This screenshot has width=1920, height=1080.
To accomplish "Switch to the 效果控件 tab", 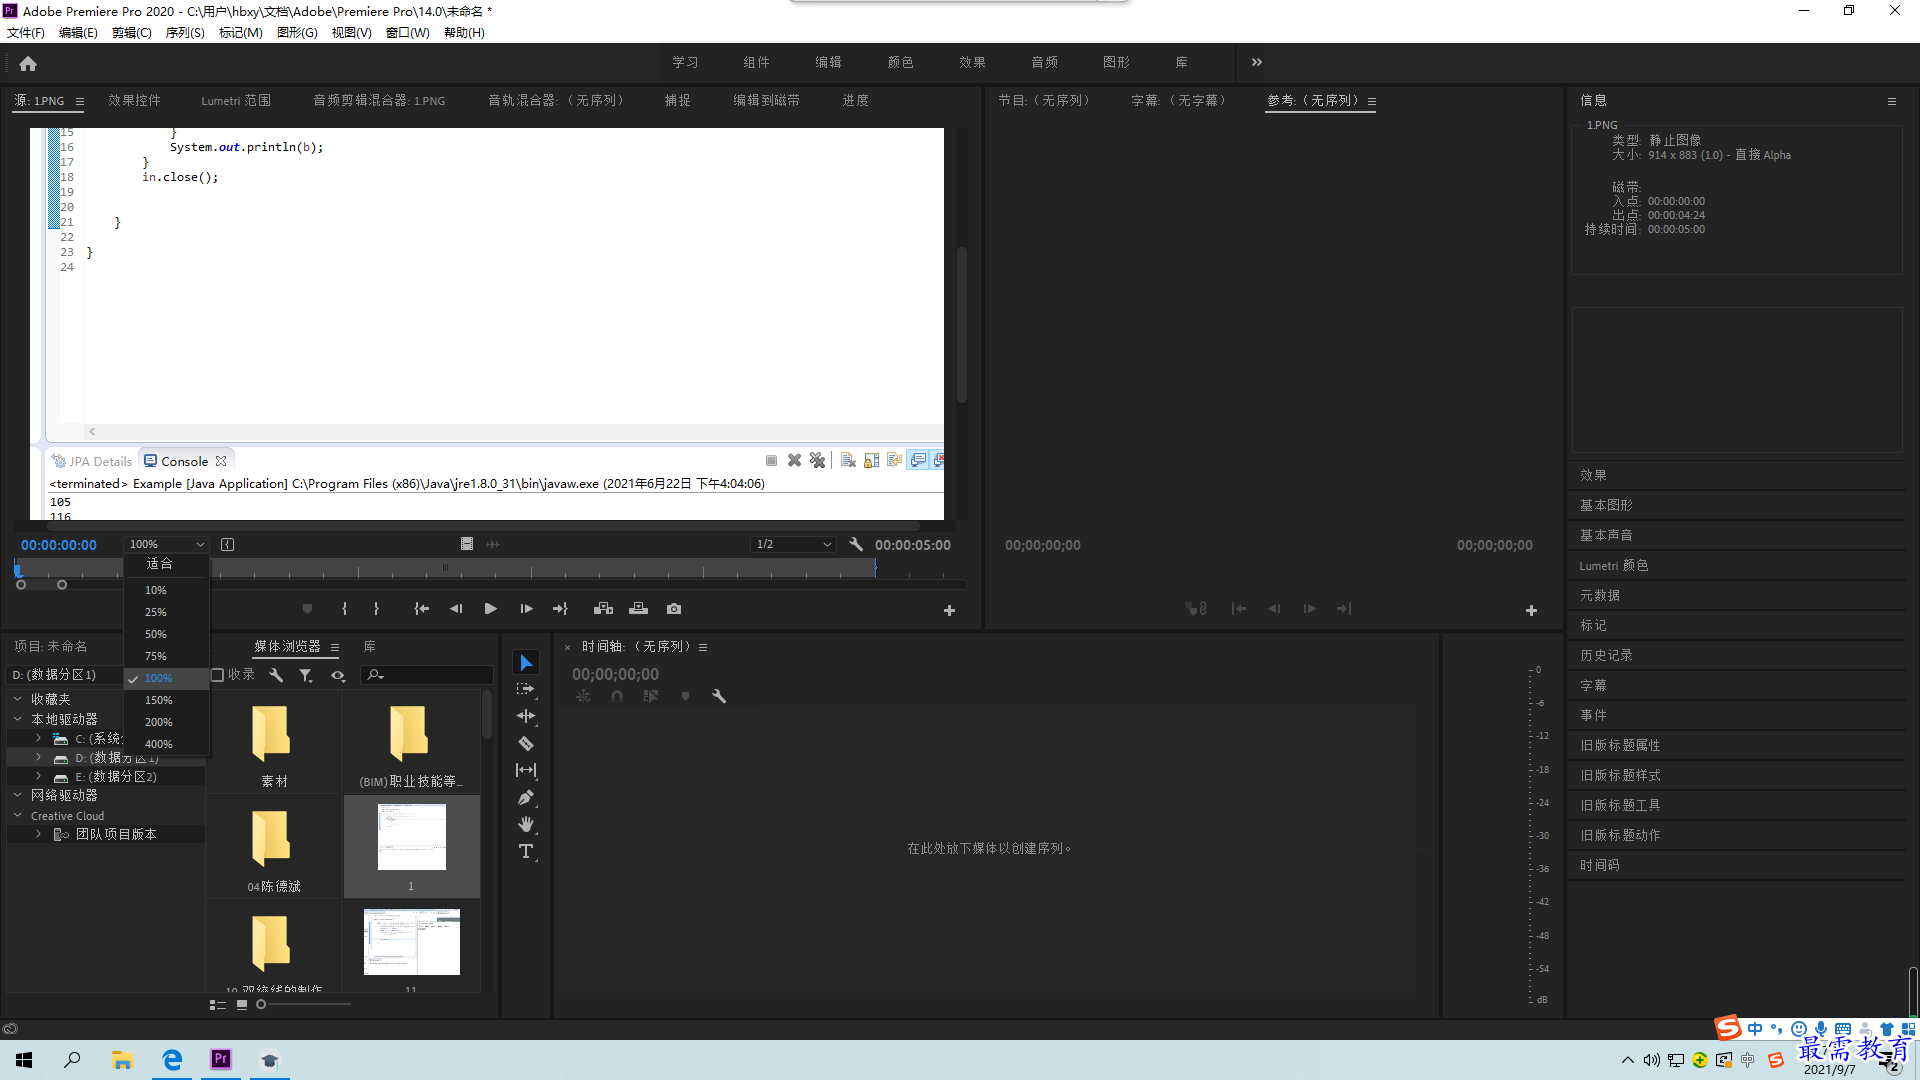I will click(x=134, y=101).
